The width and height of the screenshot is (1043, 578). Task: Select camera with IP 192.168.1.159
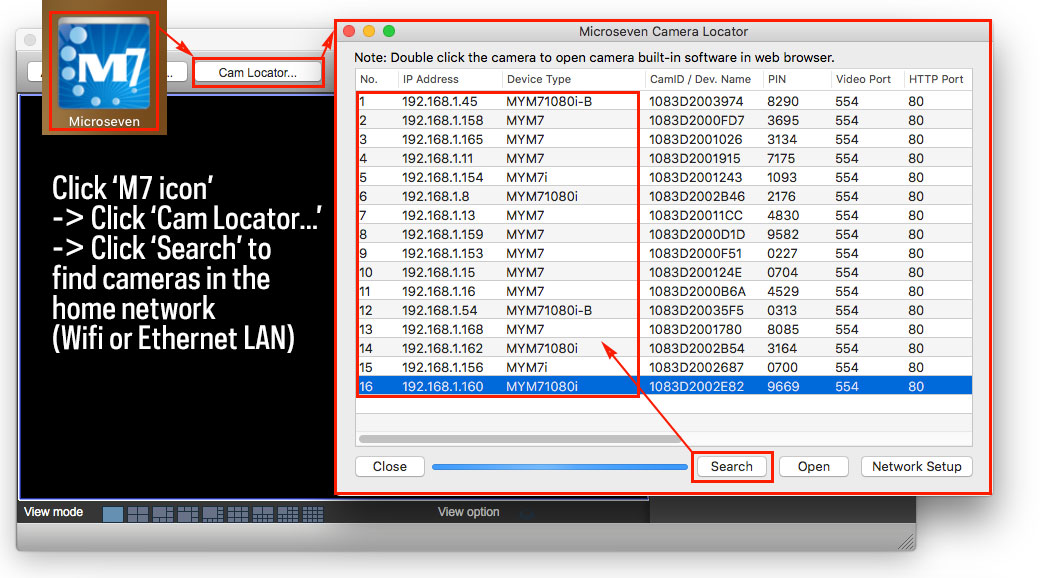[442, 235]
